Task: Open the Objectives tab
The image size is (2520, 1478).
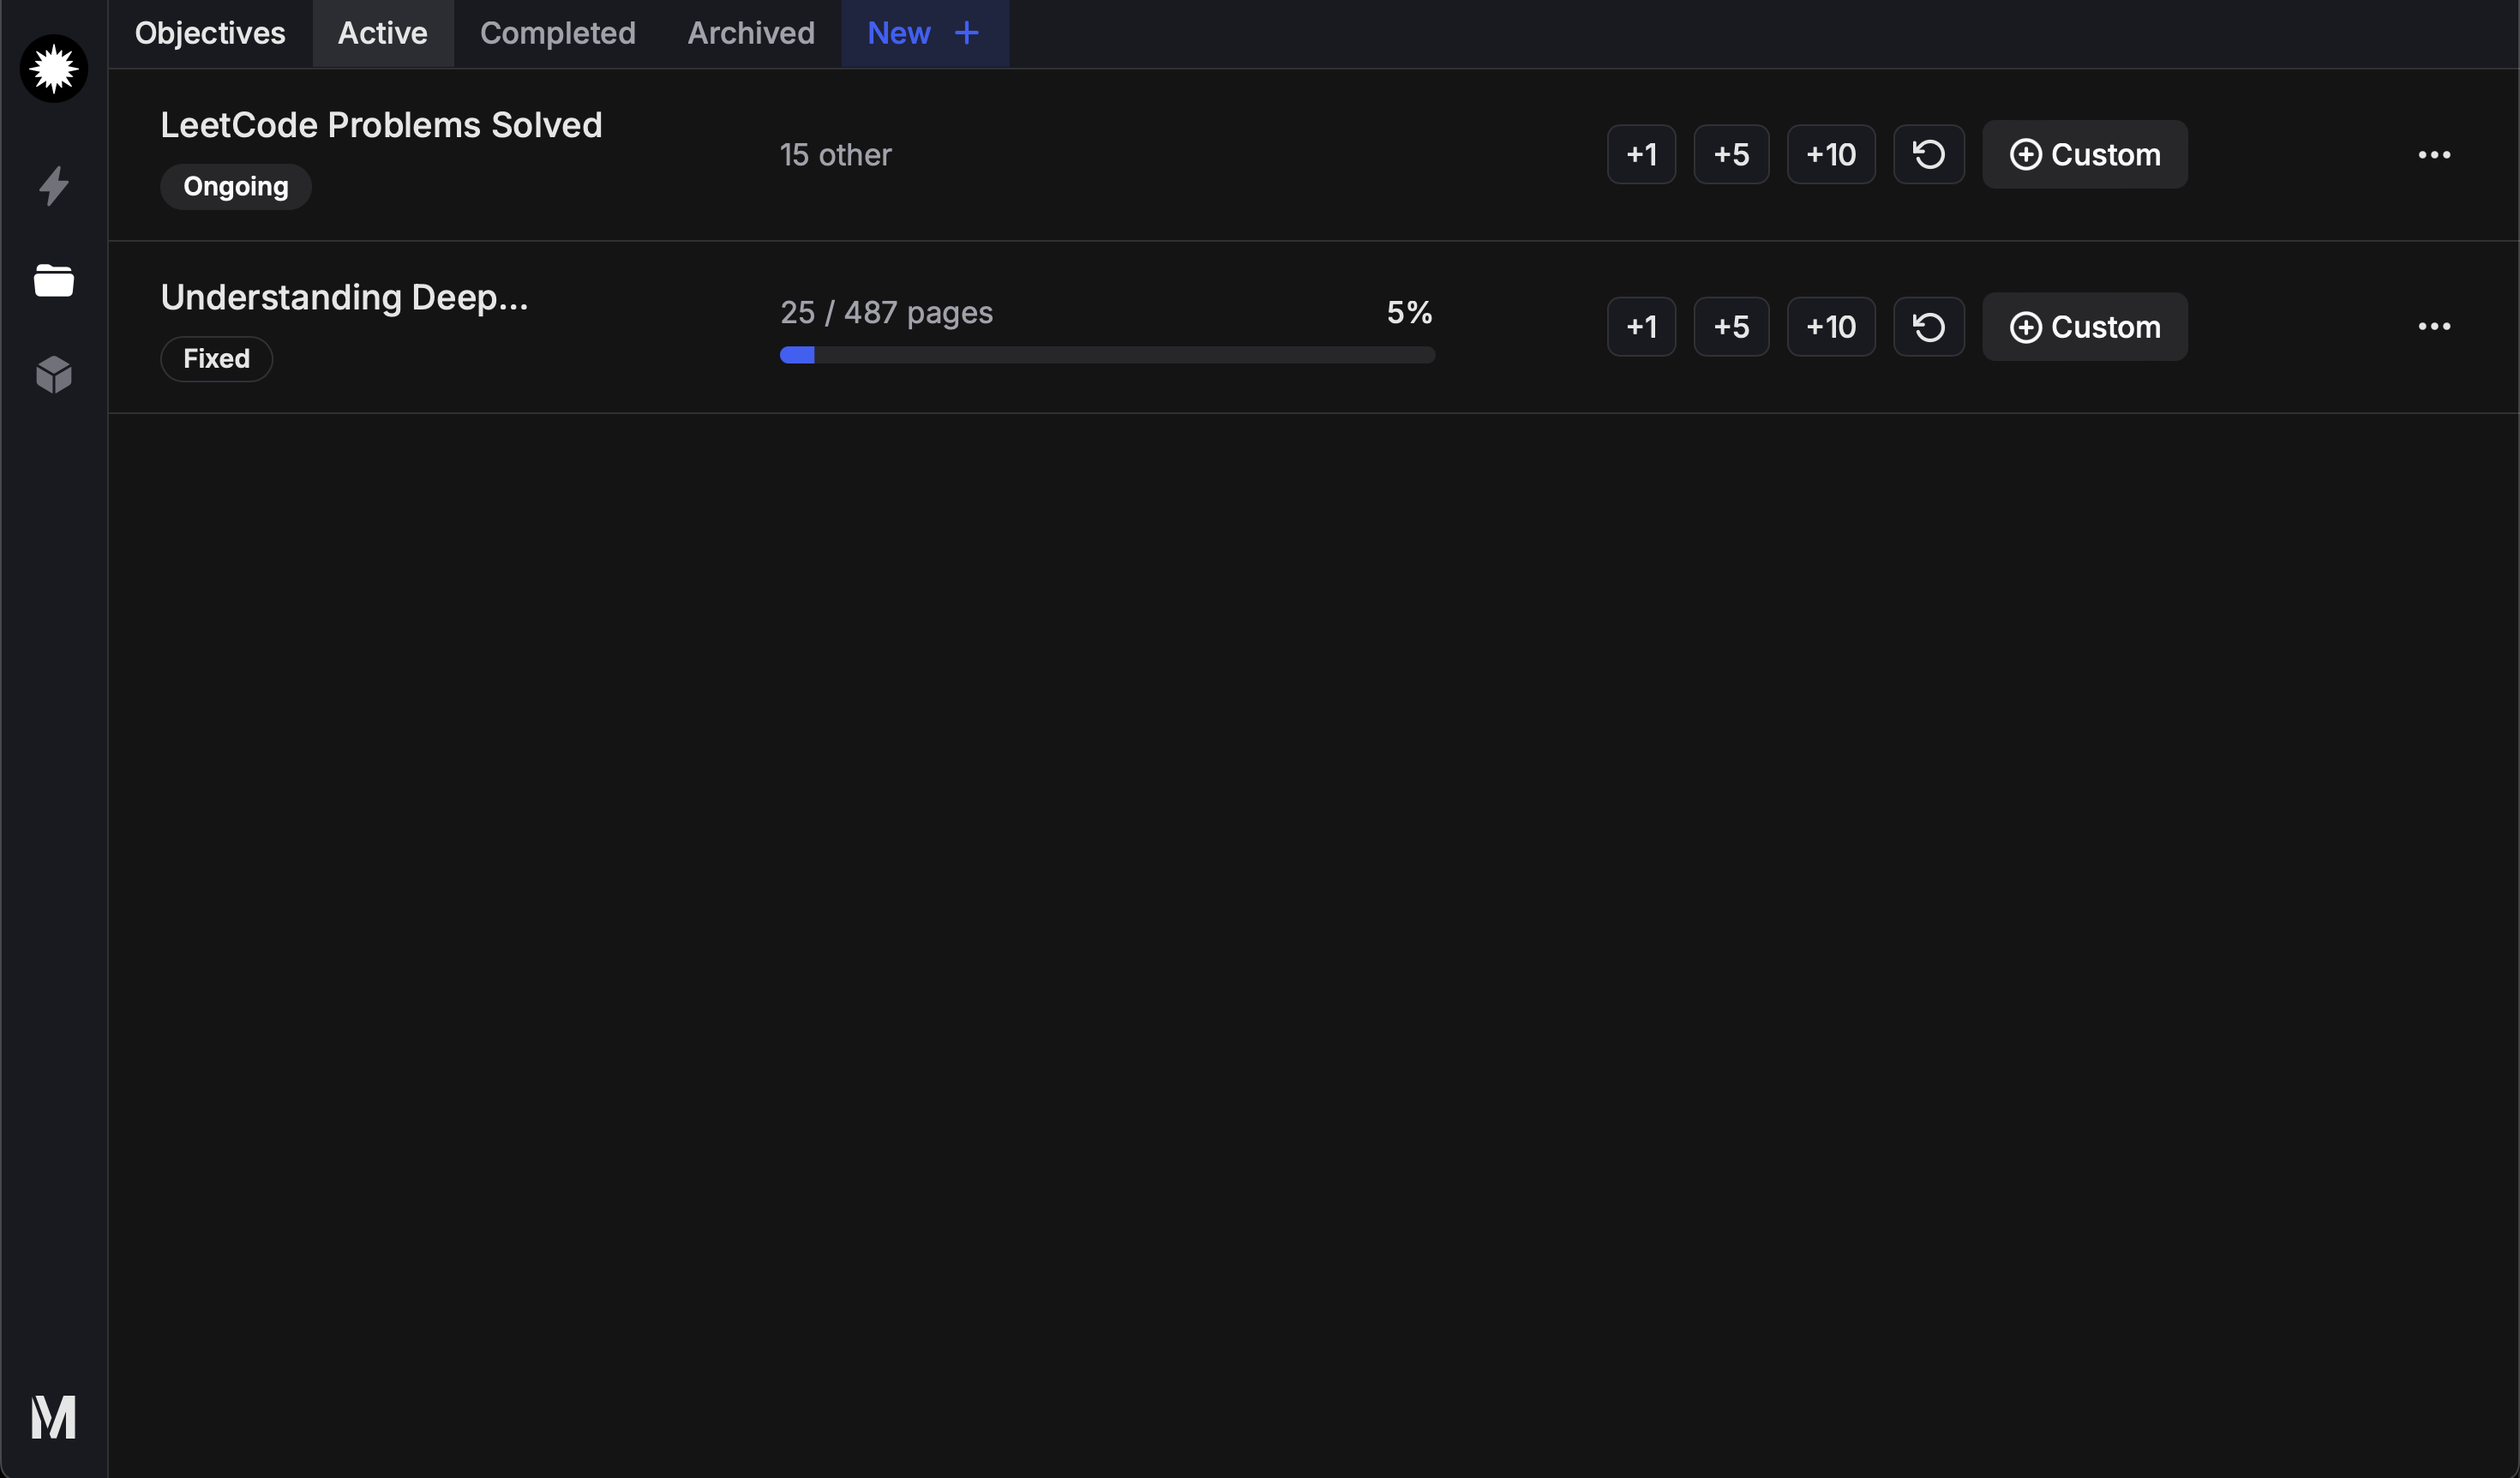Action: [x=210, y=33]
